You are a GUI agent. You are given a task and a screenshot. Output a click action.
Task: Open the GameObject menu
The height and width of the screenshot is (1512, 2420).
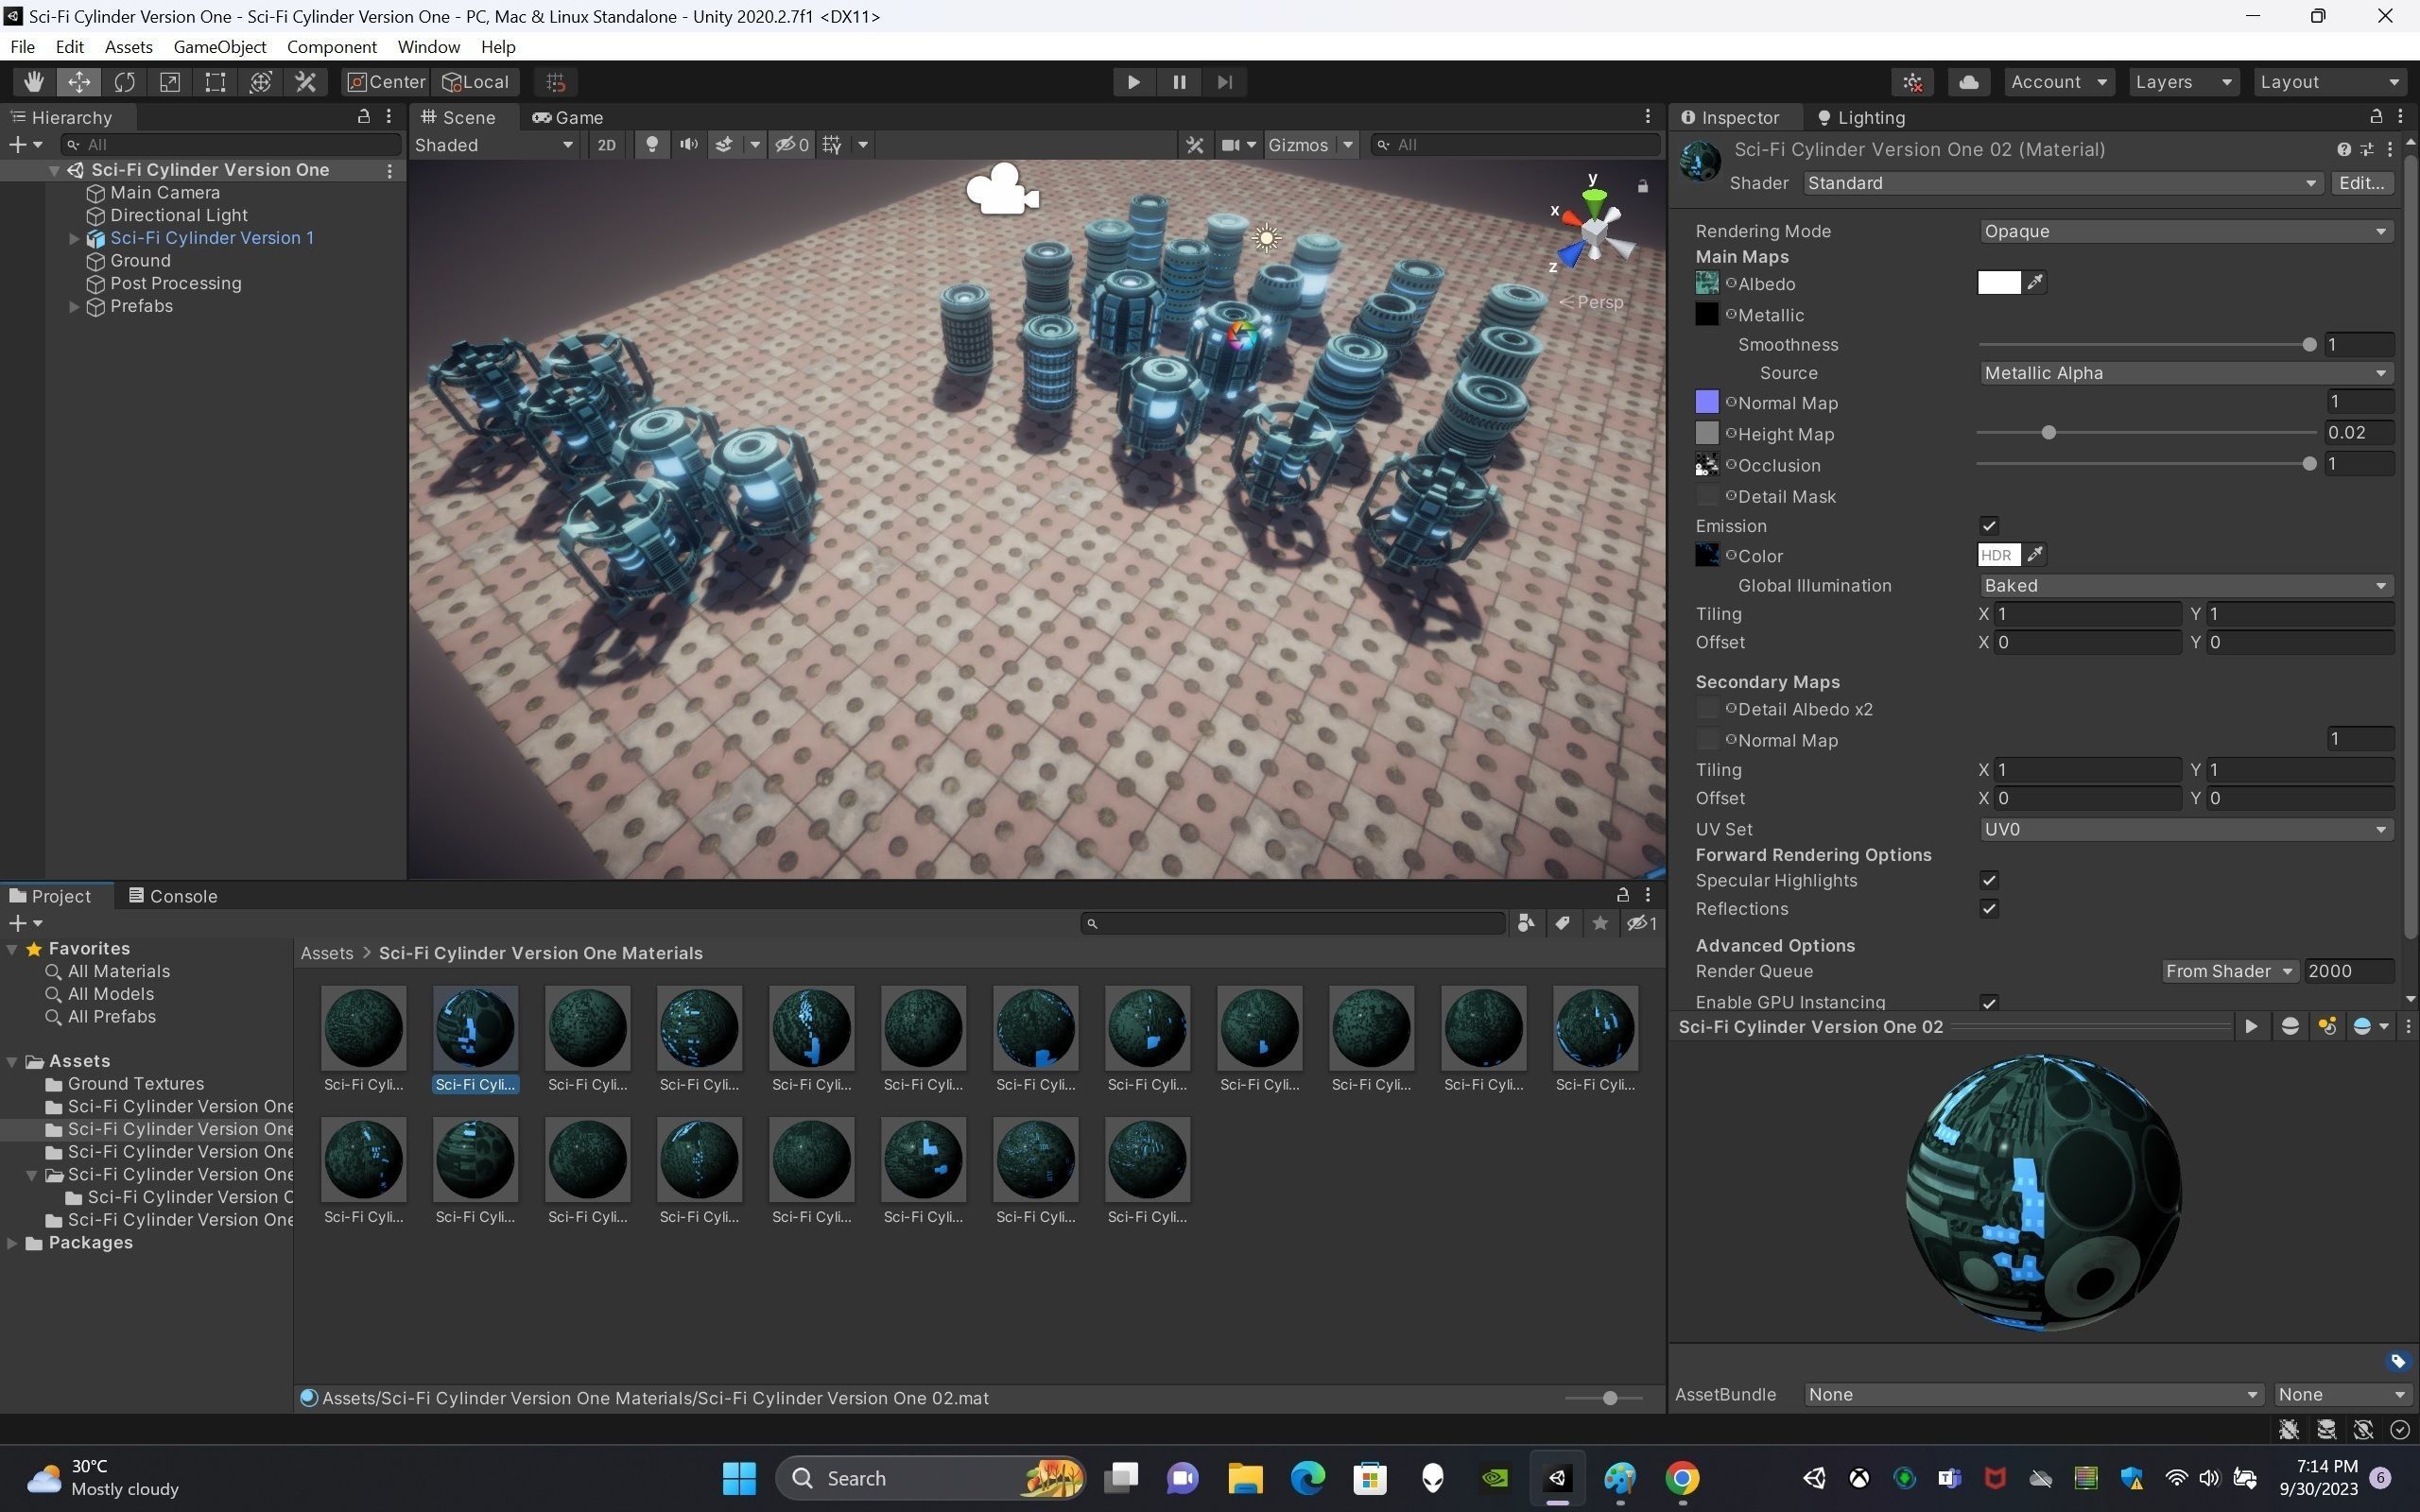click(x=219, y=47)
